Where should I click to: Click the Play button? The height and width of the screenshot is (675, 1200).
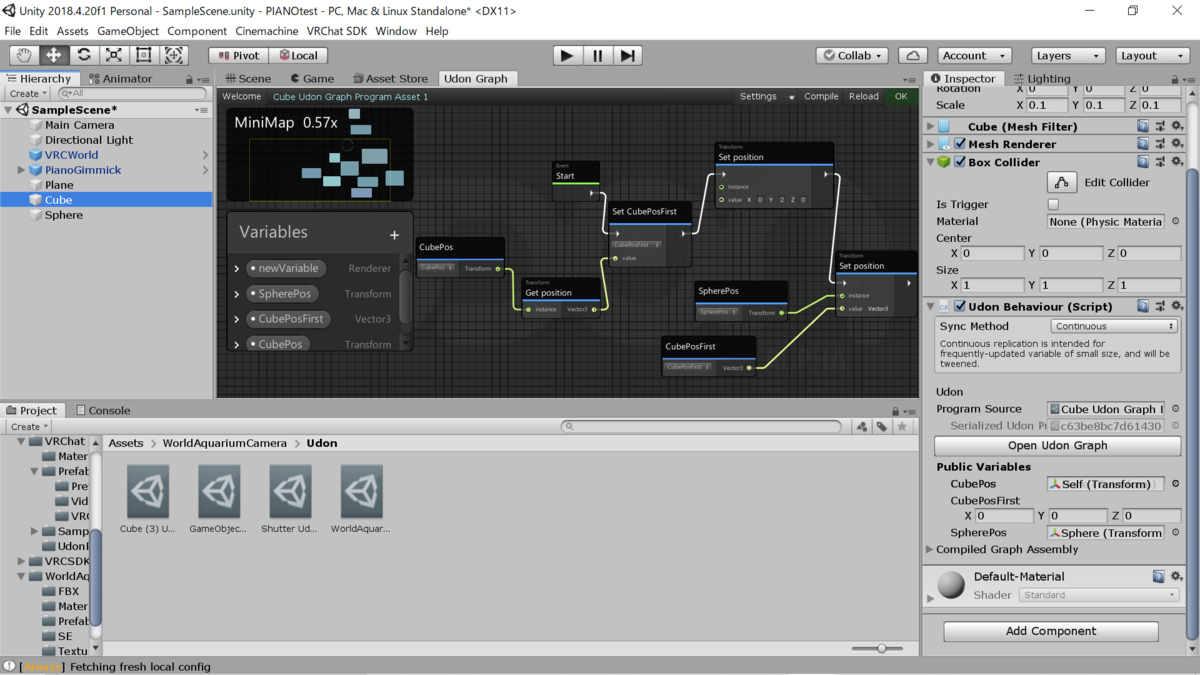click(x=567, y=56)
